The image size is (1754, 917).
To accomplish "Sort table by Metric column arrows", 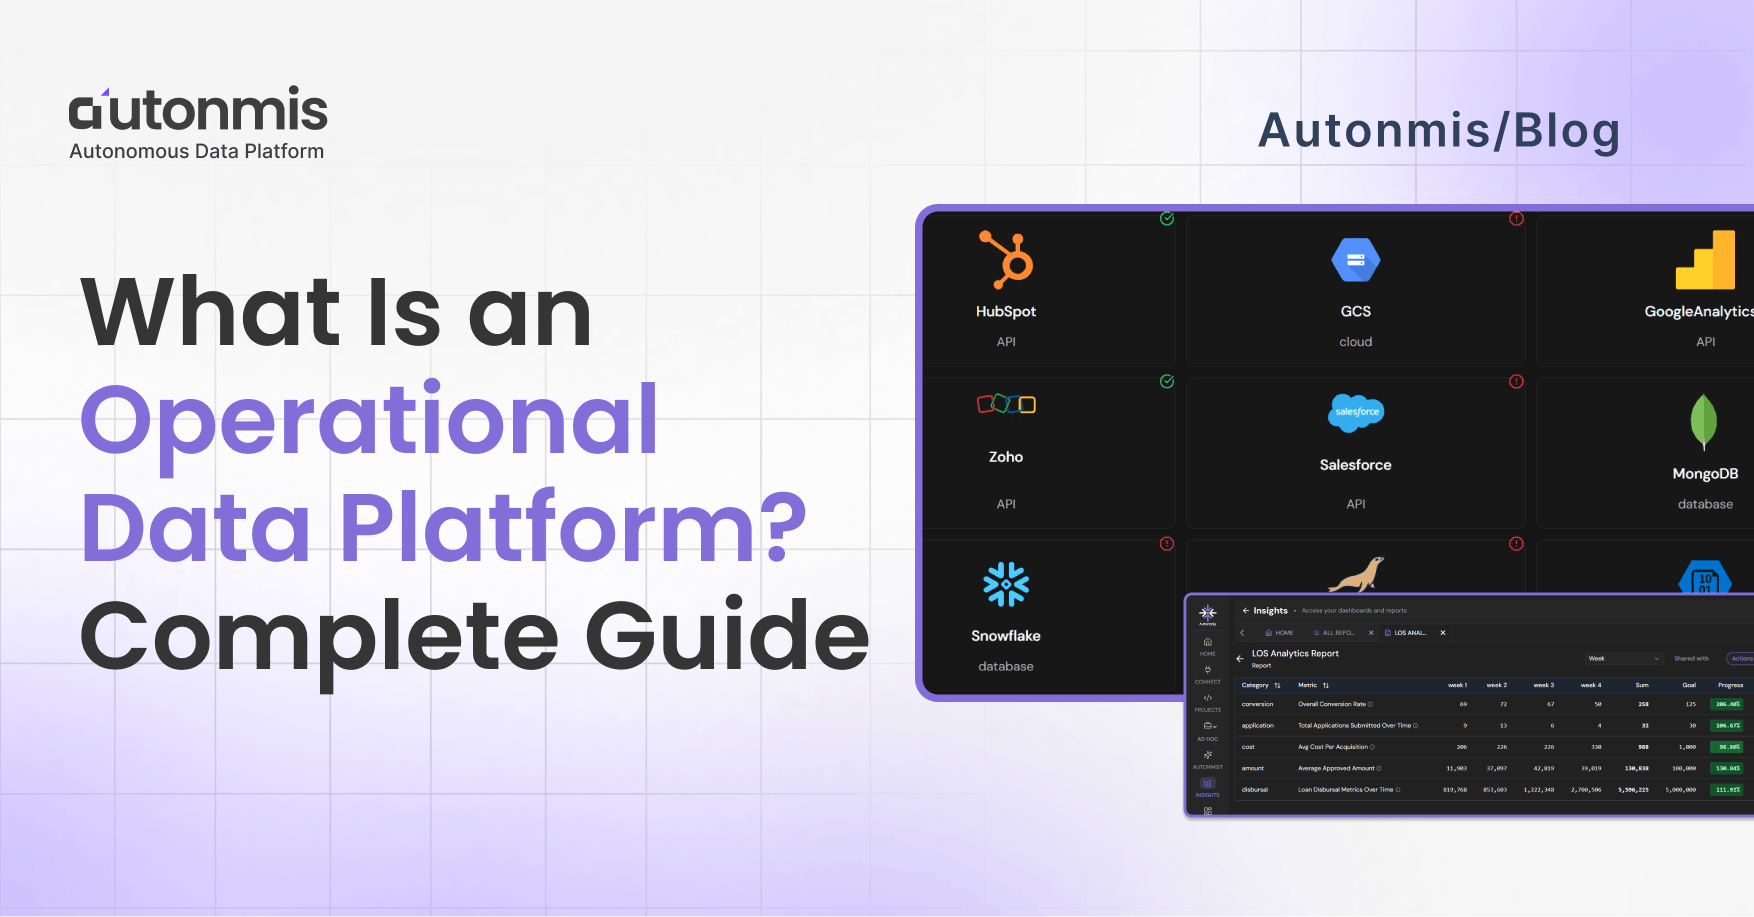I will [x=1326, y=685].
